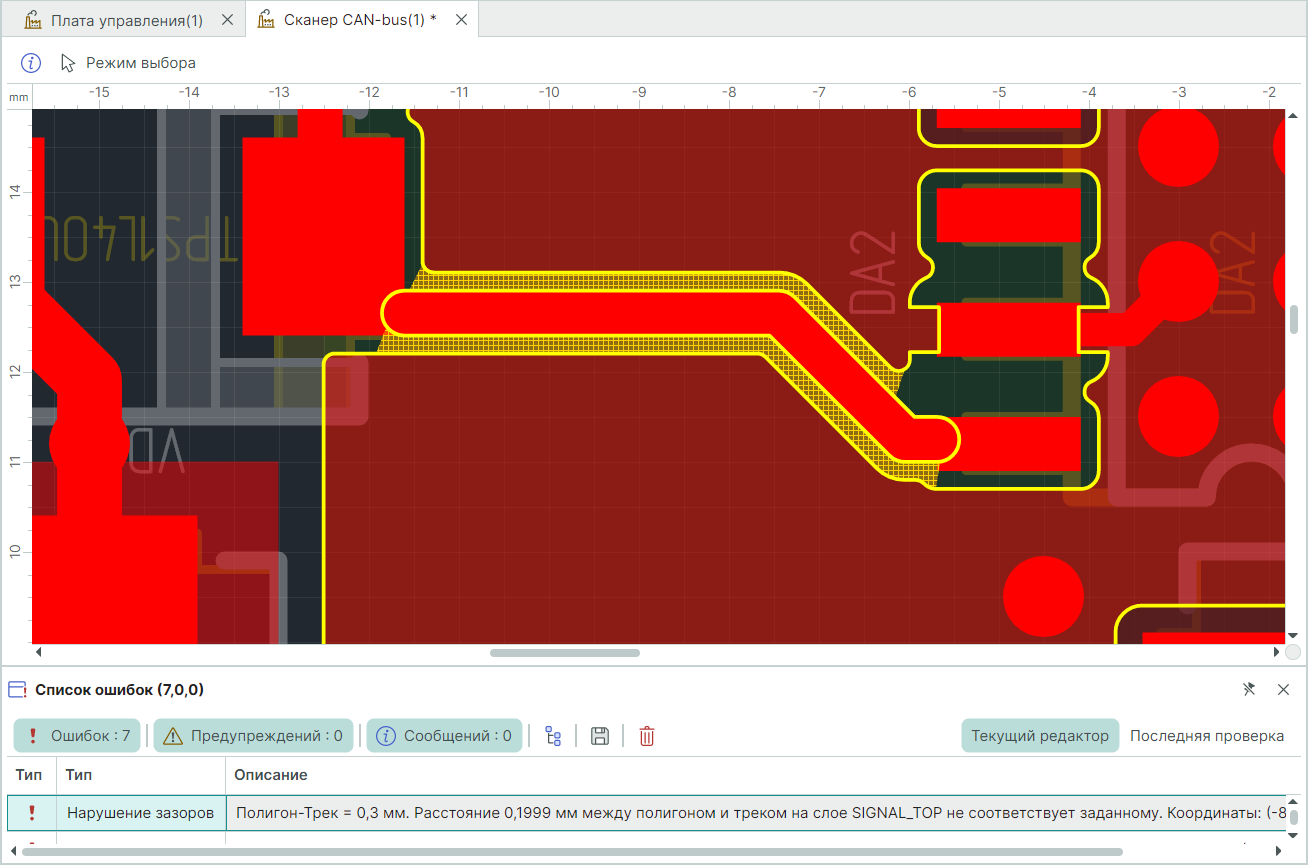Save the error list with the floppy icon
Image resolution: width=1308 pixels, height=865 pixels.
pos(600,736)
